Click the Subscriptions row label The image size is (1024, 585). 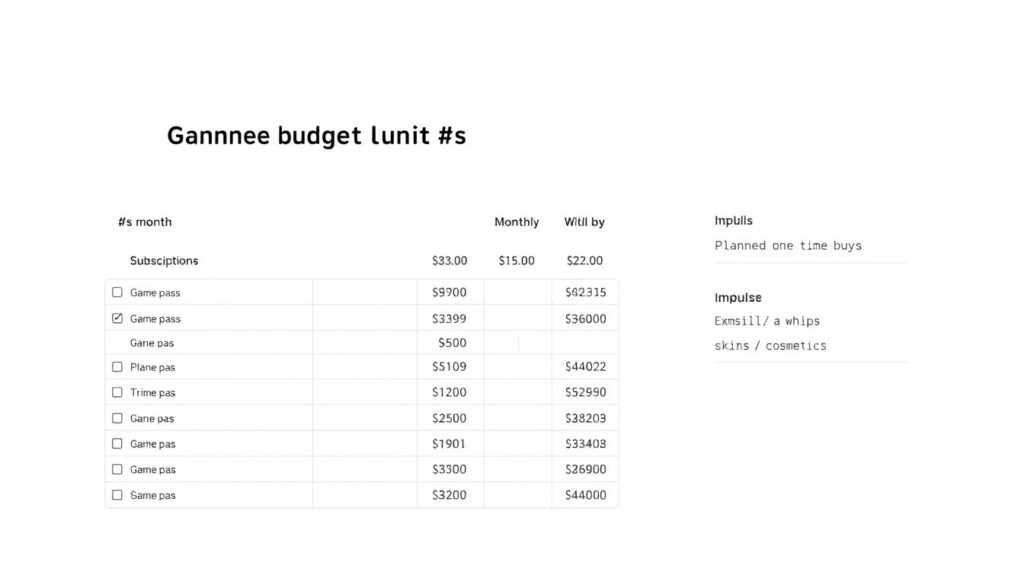point(164,260)
